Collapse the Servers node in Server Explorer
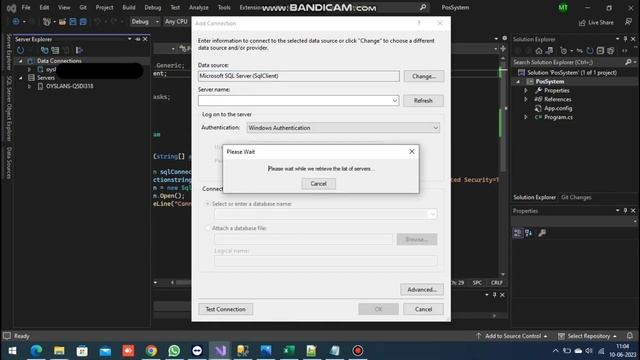 click(21, 78)
